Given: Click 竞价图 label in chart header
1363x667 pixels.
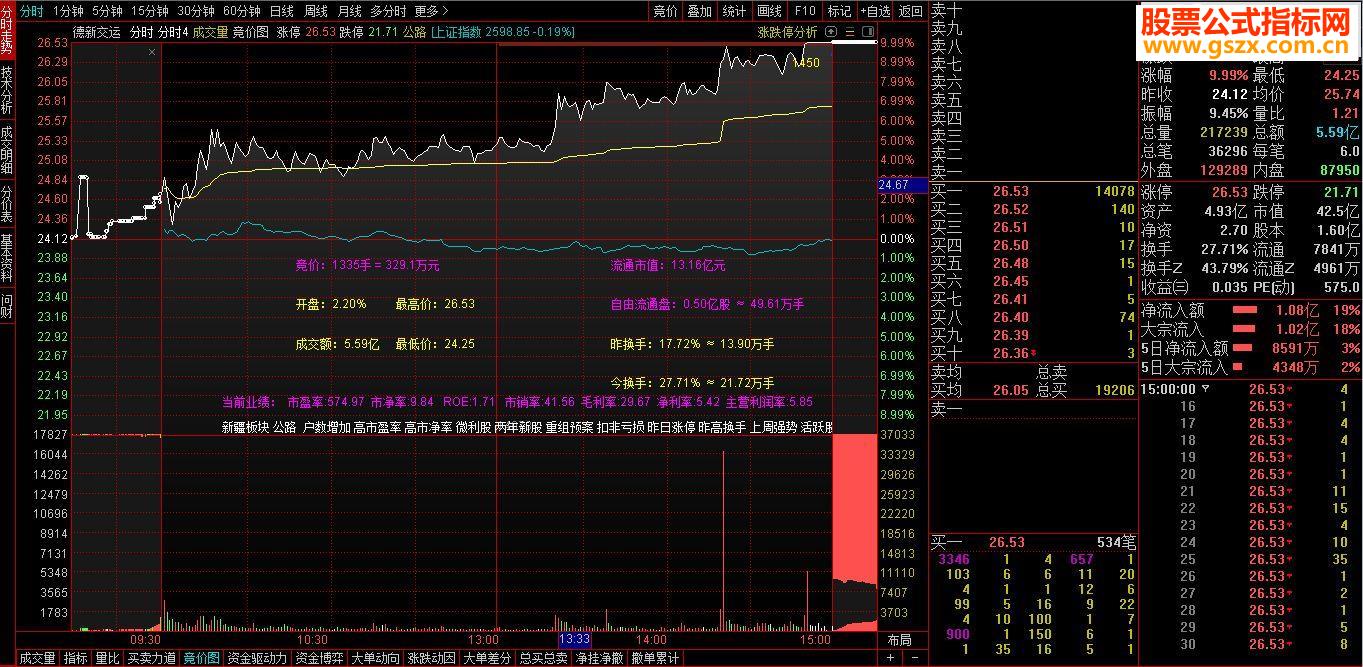Looking at the screenshot, I should pos(250,32).
